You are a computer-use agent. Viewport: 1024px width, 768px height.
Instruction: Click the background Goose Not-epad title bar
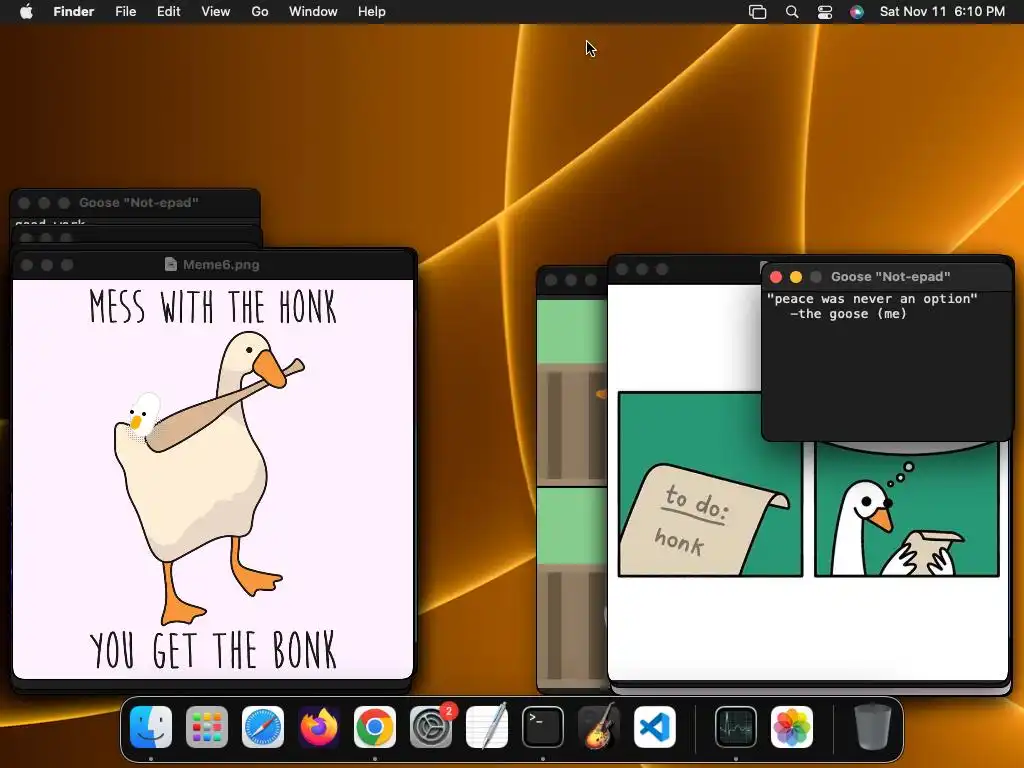coord(135,202)
